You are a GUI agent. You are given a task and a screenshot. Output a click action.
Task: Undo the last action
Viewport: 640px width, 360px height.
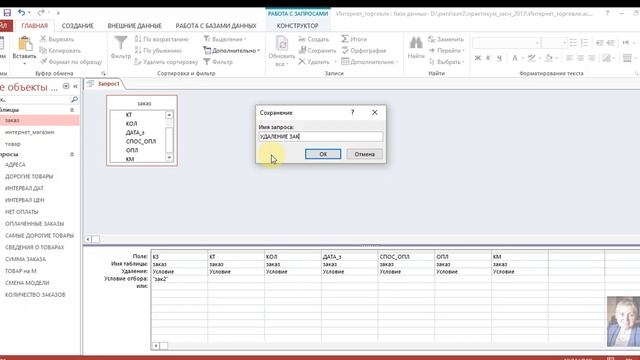pos(21,13)
